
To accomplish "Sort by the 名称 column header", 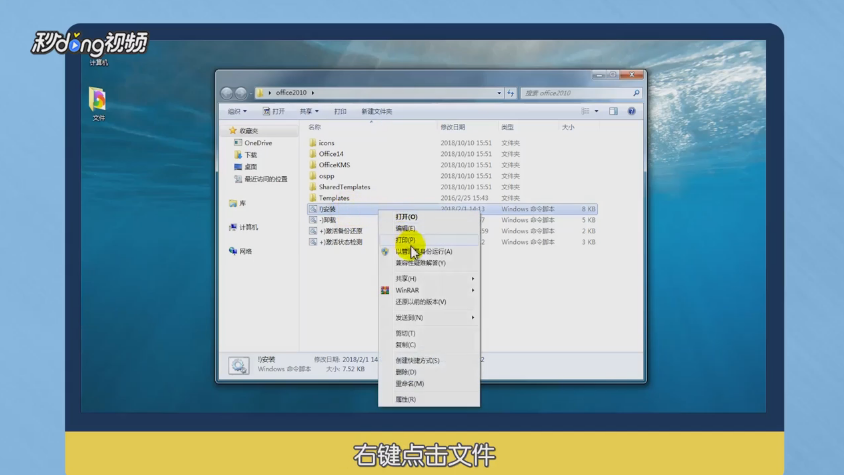I will coord(315,127).
